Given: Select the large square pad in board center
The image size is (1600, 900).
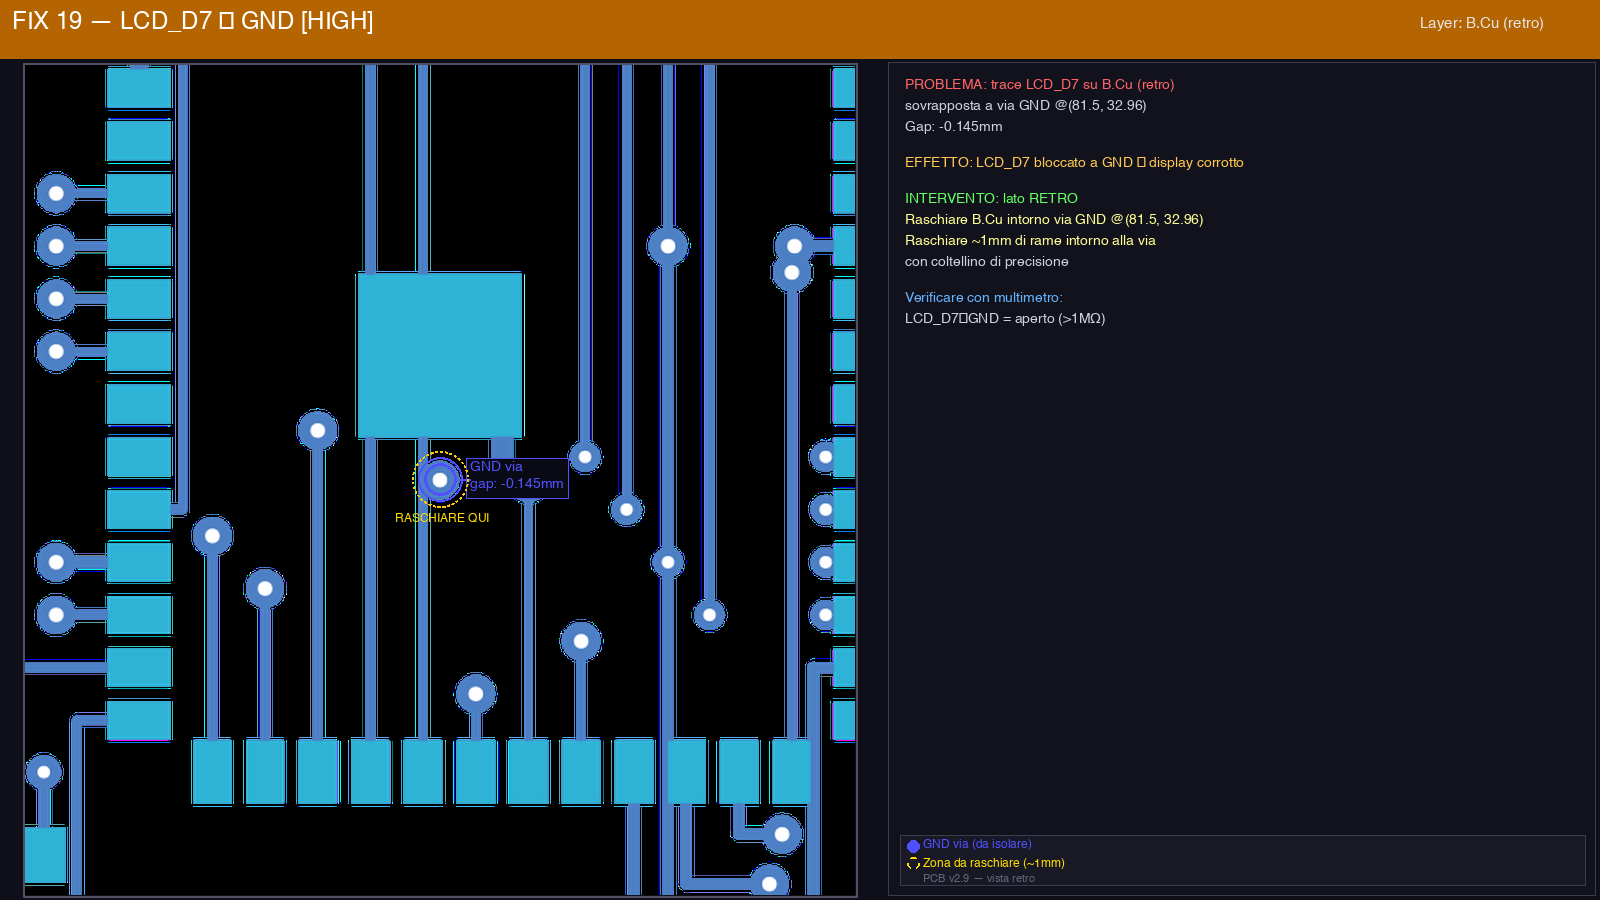Looking at the screenshot, I should 440,355.
